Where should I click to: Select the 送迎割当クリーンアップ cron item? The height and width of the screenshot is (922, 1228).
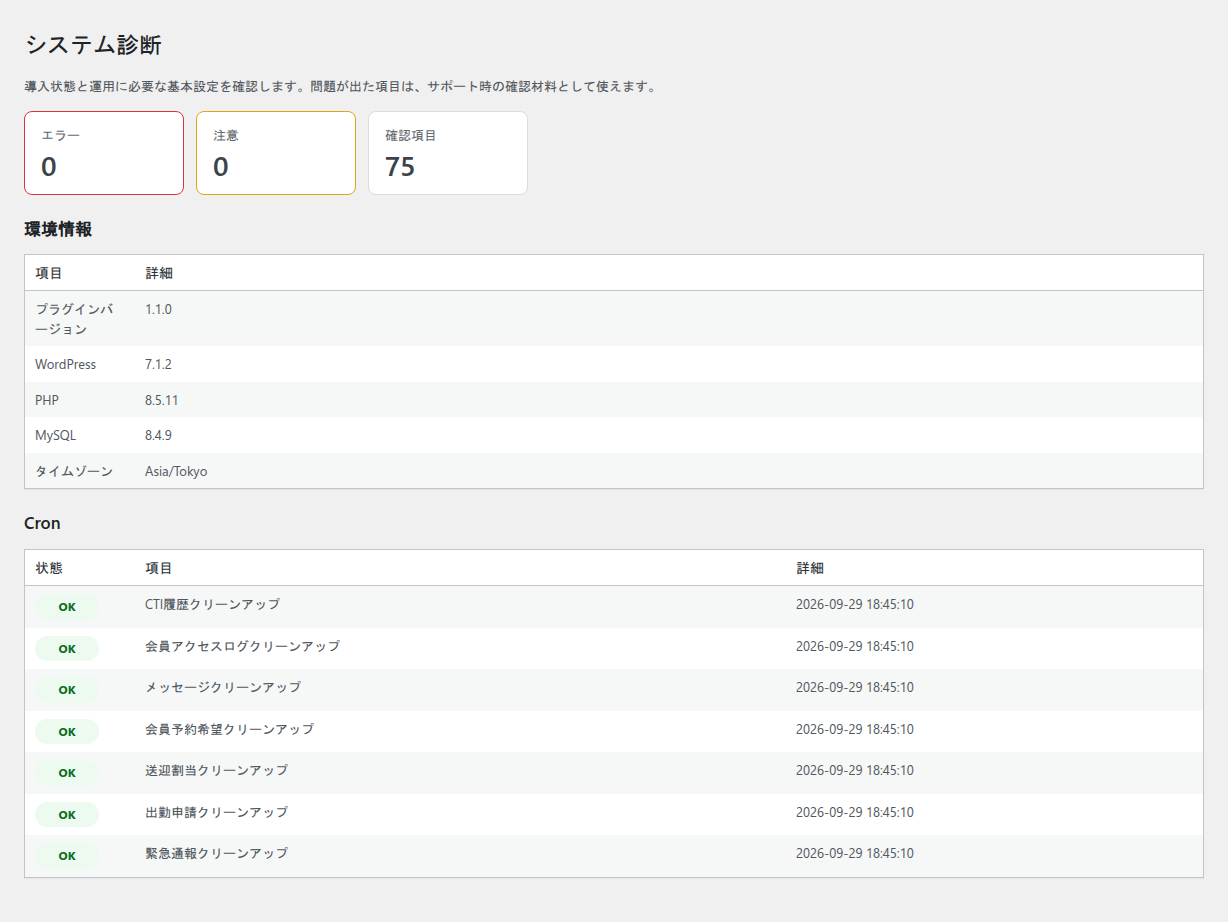point(217,771)
